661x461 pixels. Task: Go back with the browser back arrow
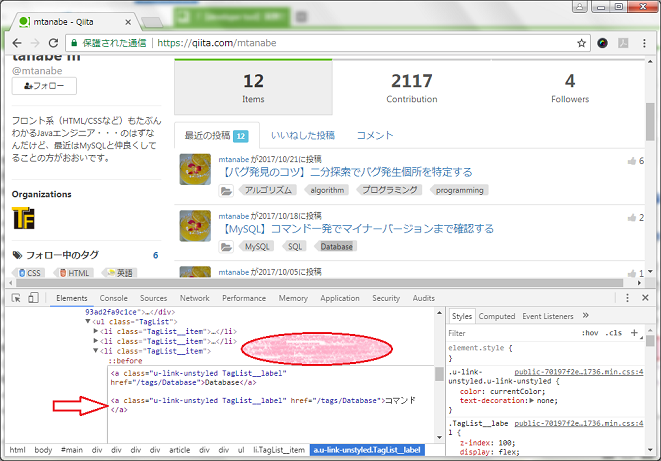click(x=17, y=43)
